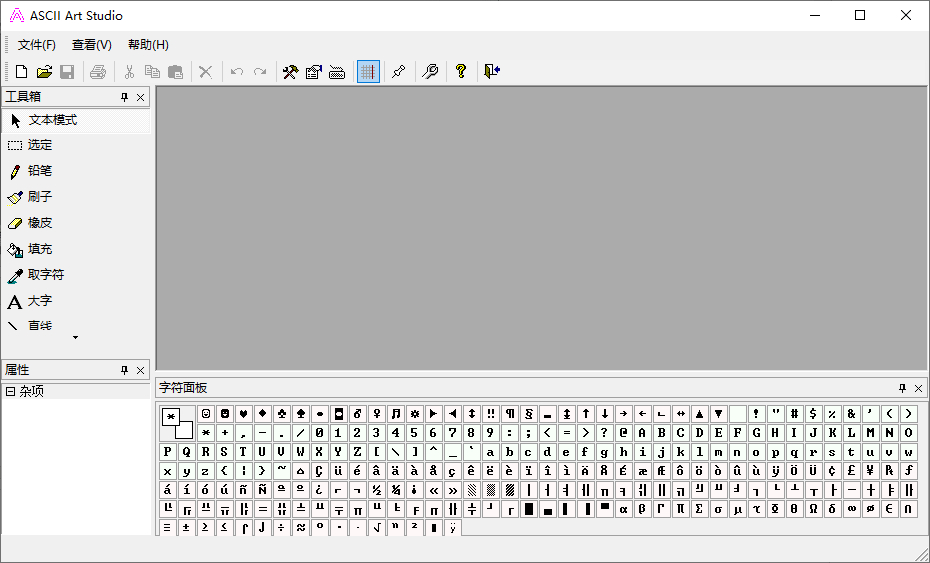Pick the # hash character
Image resolution: width=930 pixels, height=563 pixels.
coord(794,413)
